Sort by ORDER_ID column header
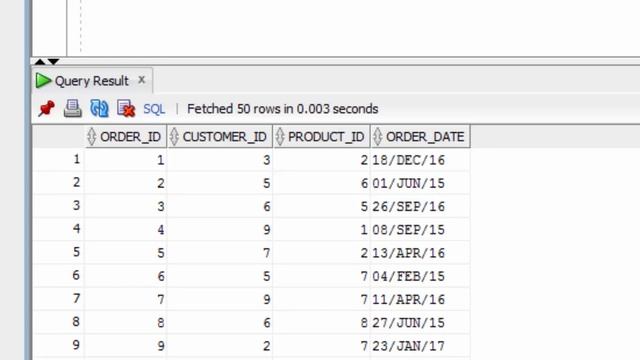Screen dimensions: 640x360 [126, 137]
